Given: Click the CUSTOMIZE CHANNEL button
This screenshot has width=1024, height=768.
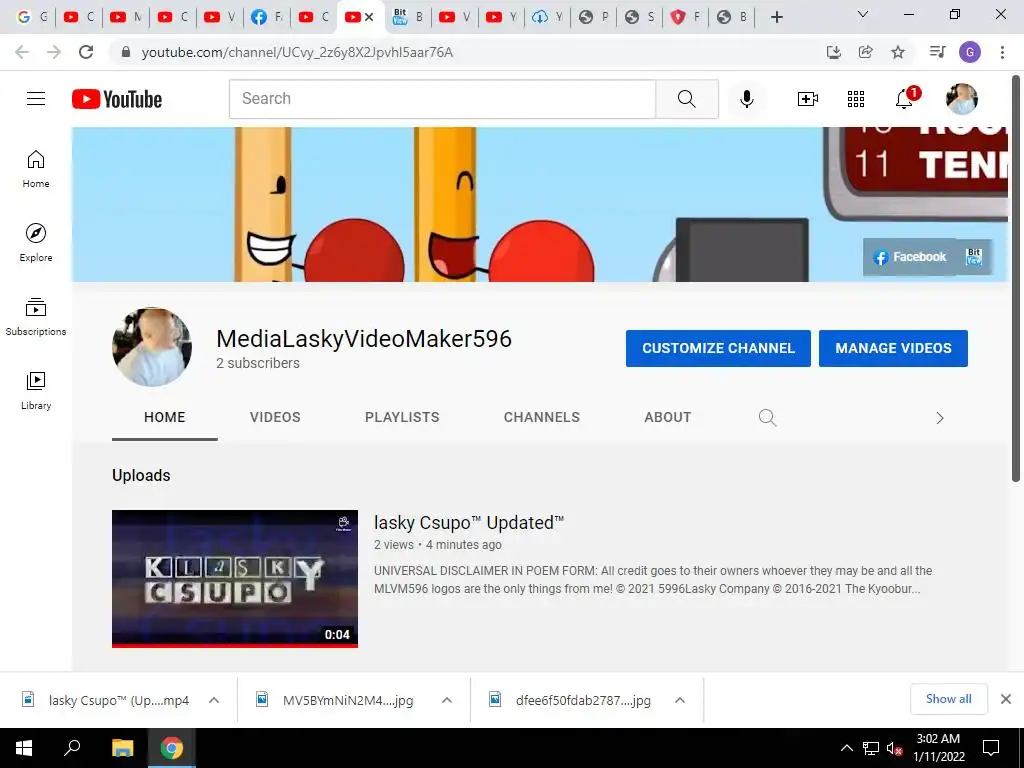Looking at the screenshot, I should pos(718,348).
